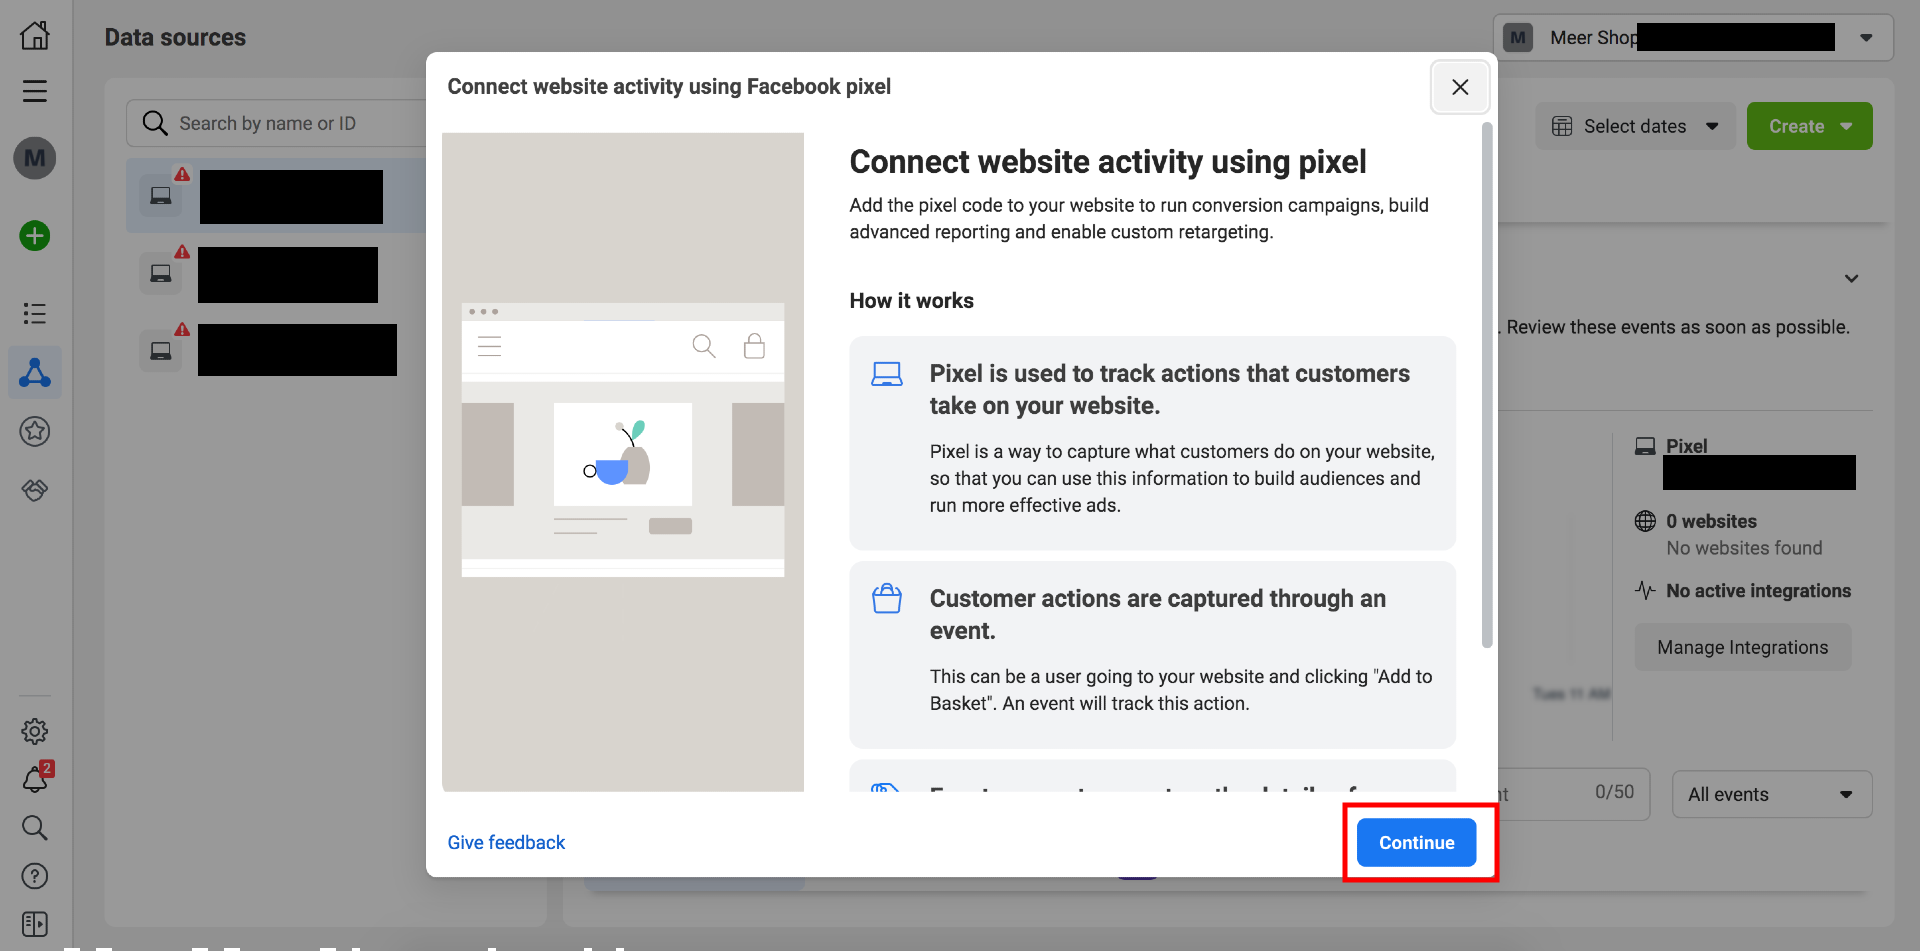This screenshot has width=1920, height=951.
Task: Open the settings gear in sidebar
Action: point(35,731)
